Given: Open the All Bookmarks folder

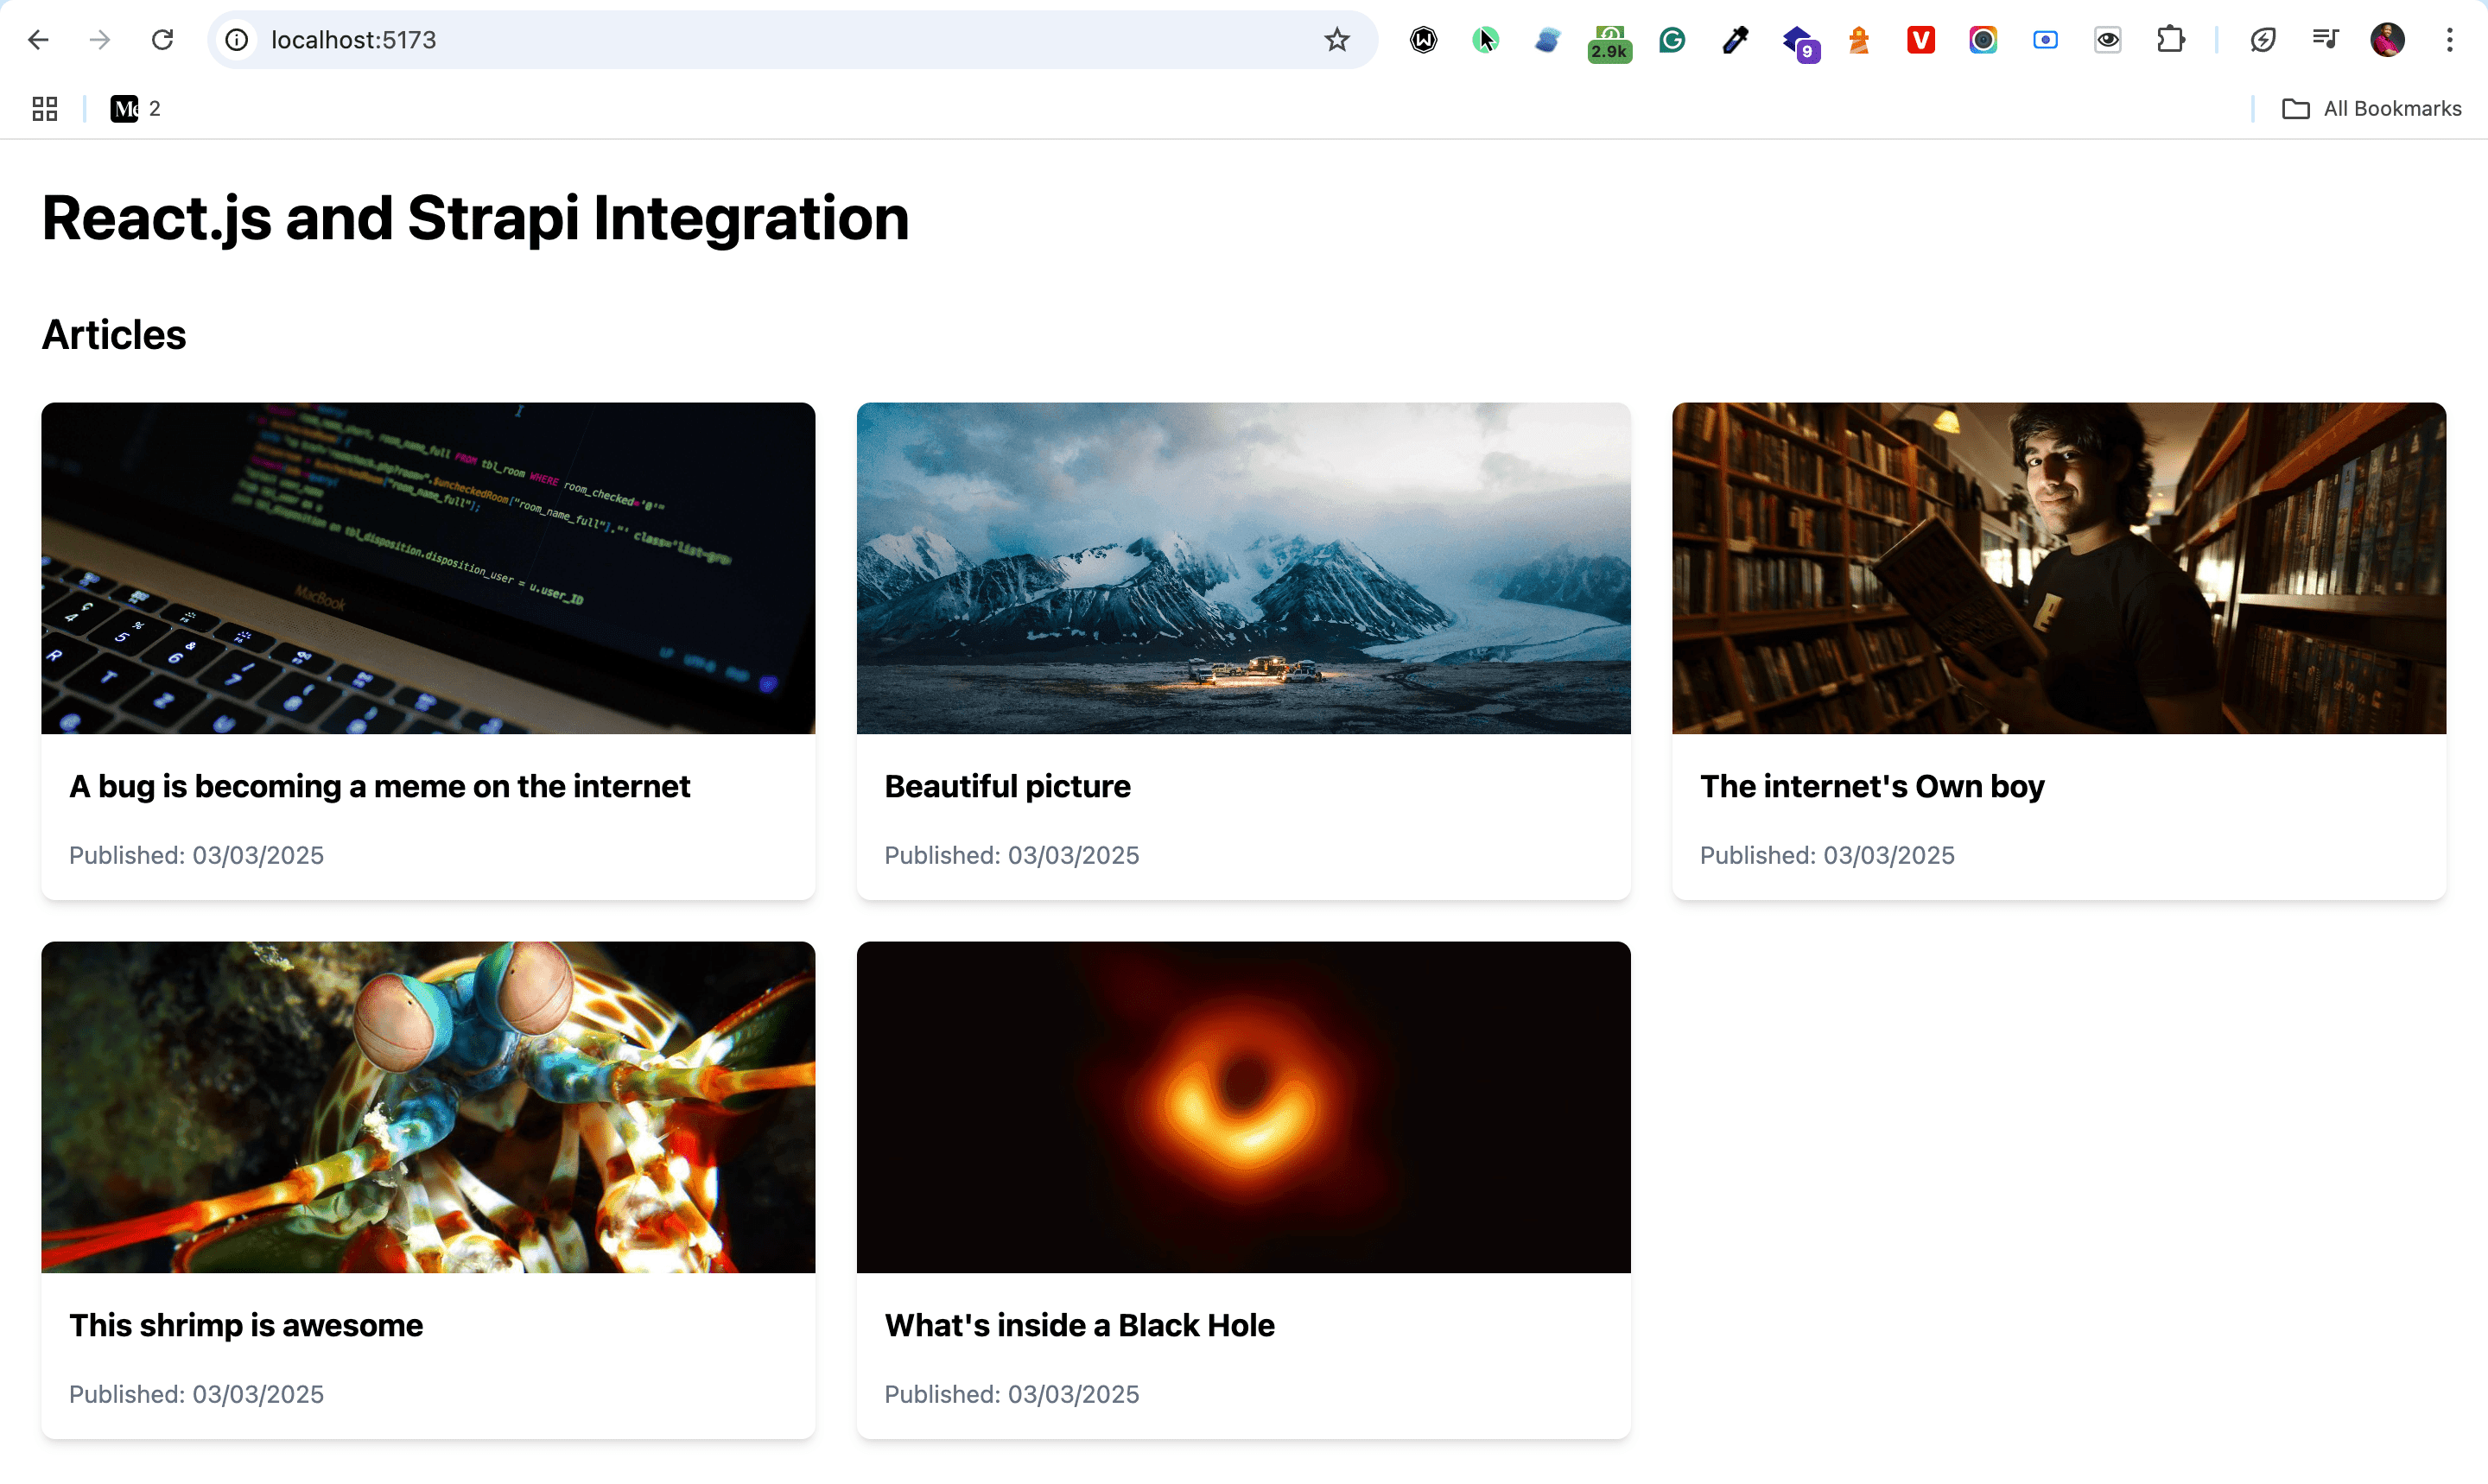Looking at the screenshot, I should click(2372, 108).
